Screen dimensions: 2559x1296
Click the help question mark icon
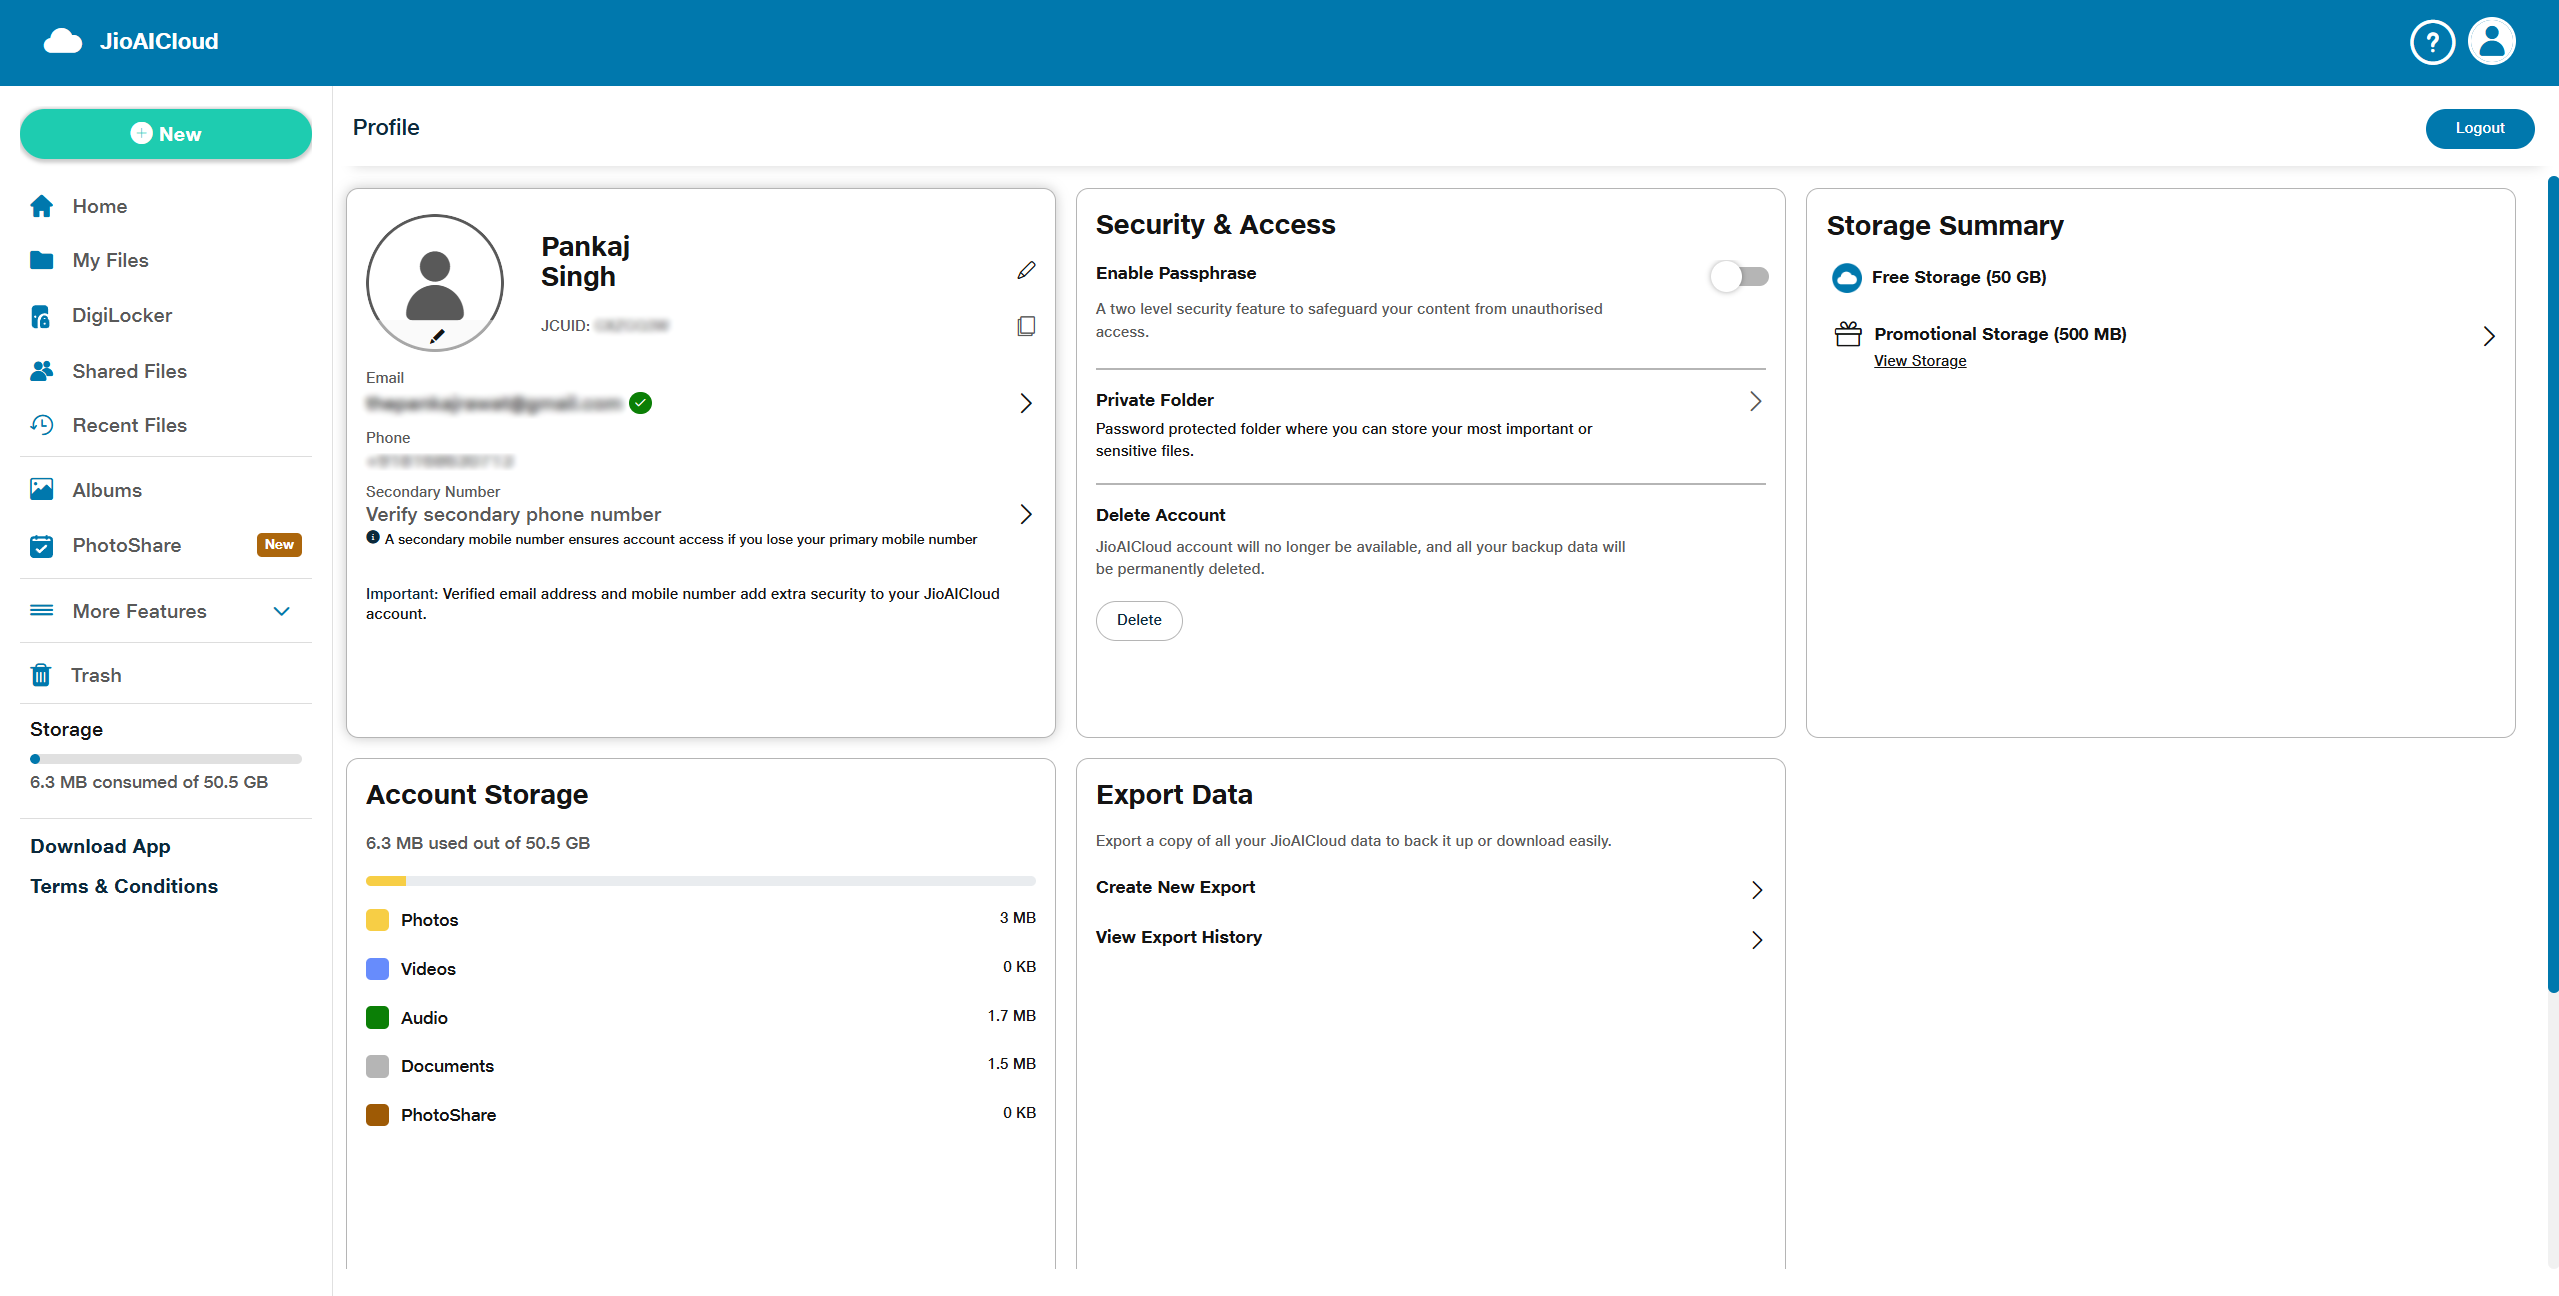[2431, 42]
